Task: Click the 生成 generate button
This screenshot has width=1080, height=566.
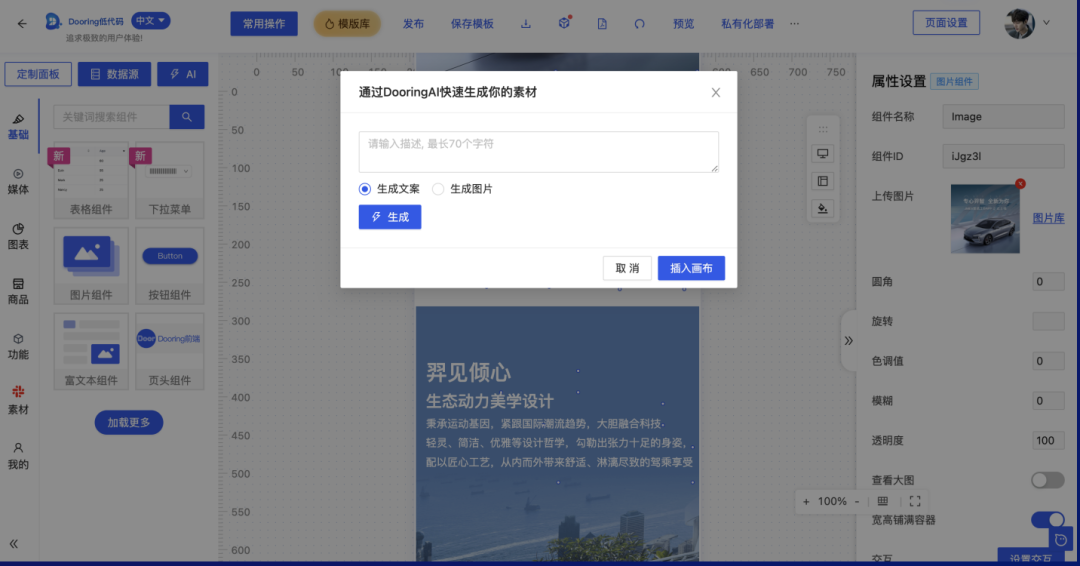Action: pyautogui.click(x=390, y=217)
